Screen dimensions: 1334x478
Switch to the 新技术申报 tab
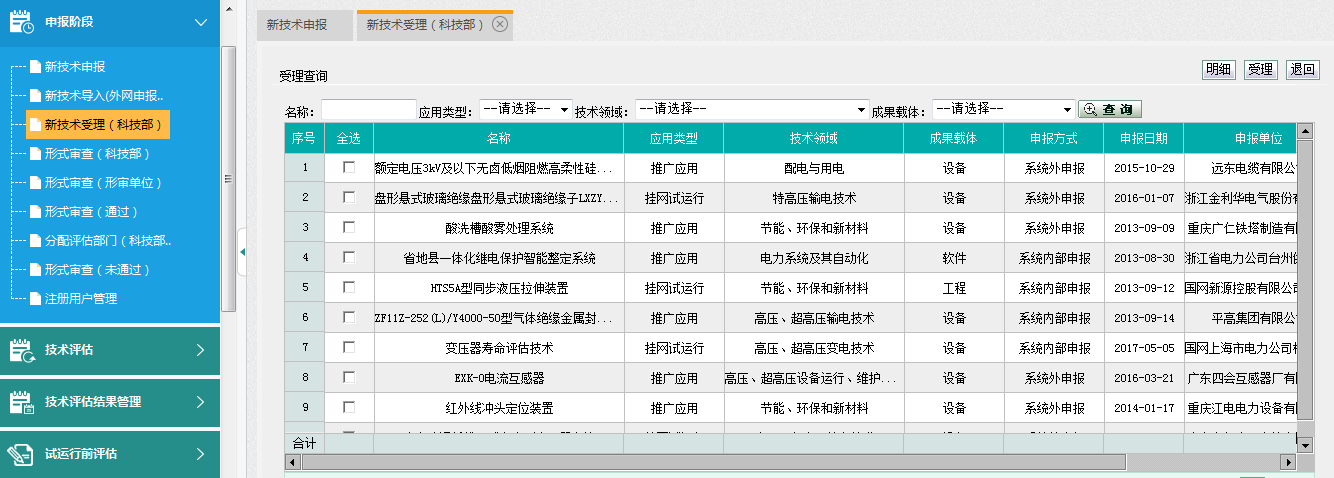[x=297, y=25]
